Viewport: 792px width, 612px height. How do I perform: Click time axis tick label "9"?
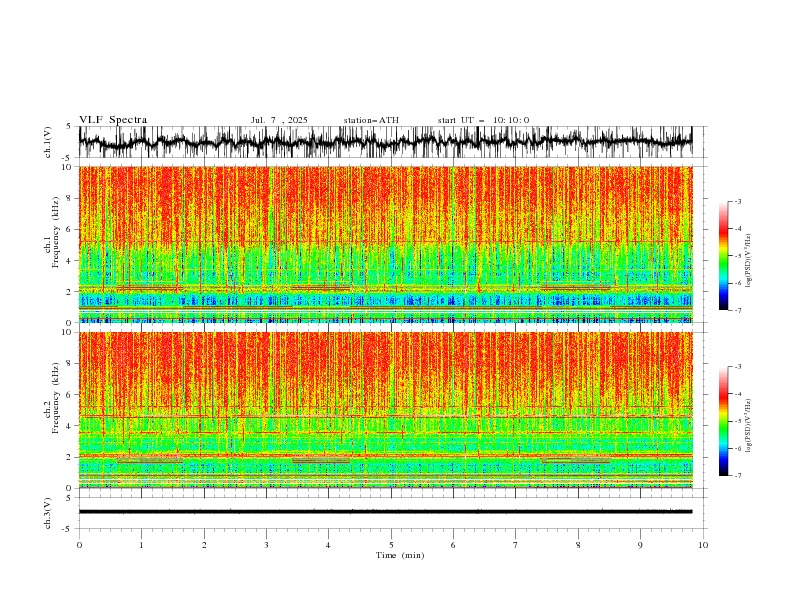pyautogui.click(x=640, y=545)
